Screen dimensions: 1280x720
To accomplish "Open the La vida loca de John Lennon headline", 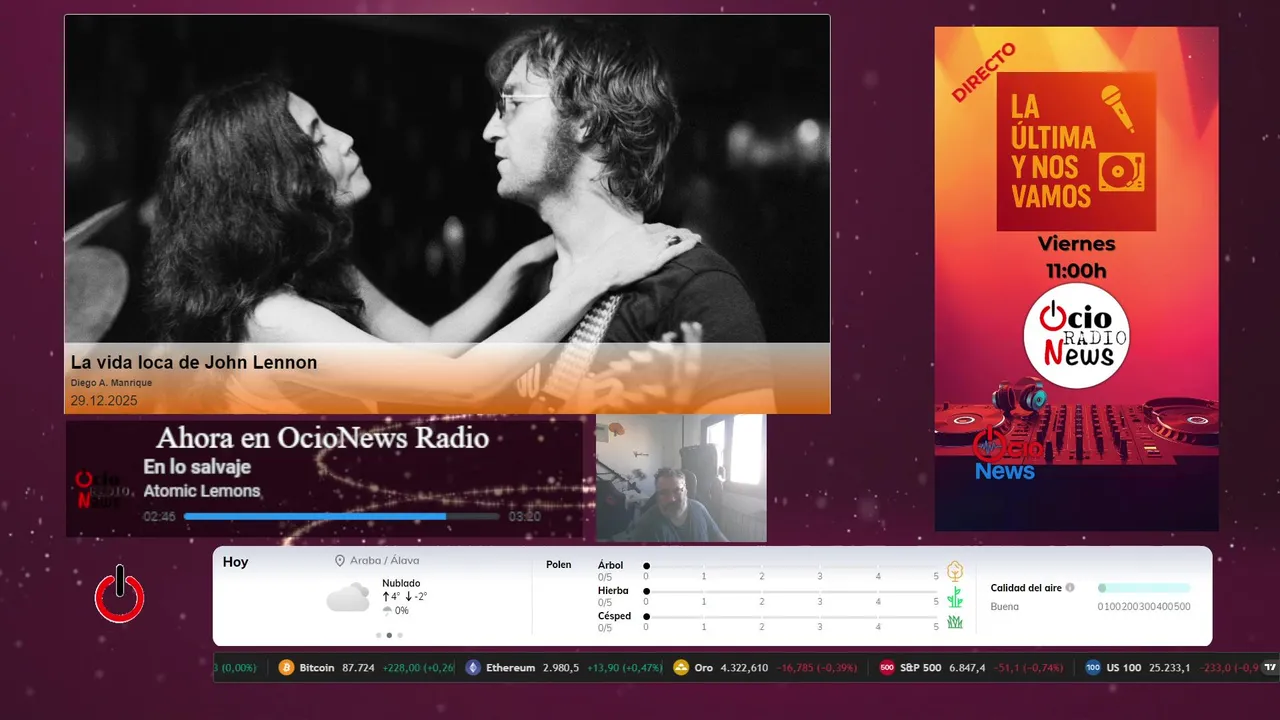I will pos(194,362).
